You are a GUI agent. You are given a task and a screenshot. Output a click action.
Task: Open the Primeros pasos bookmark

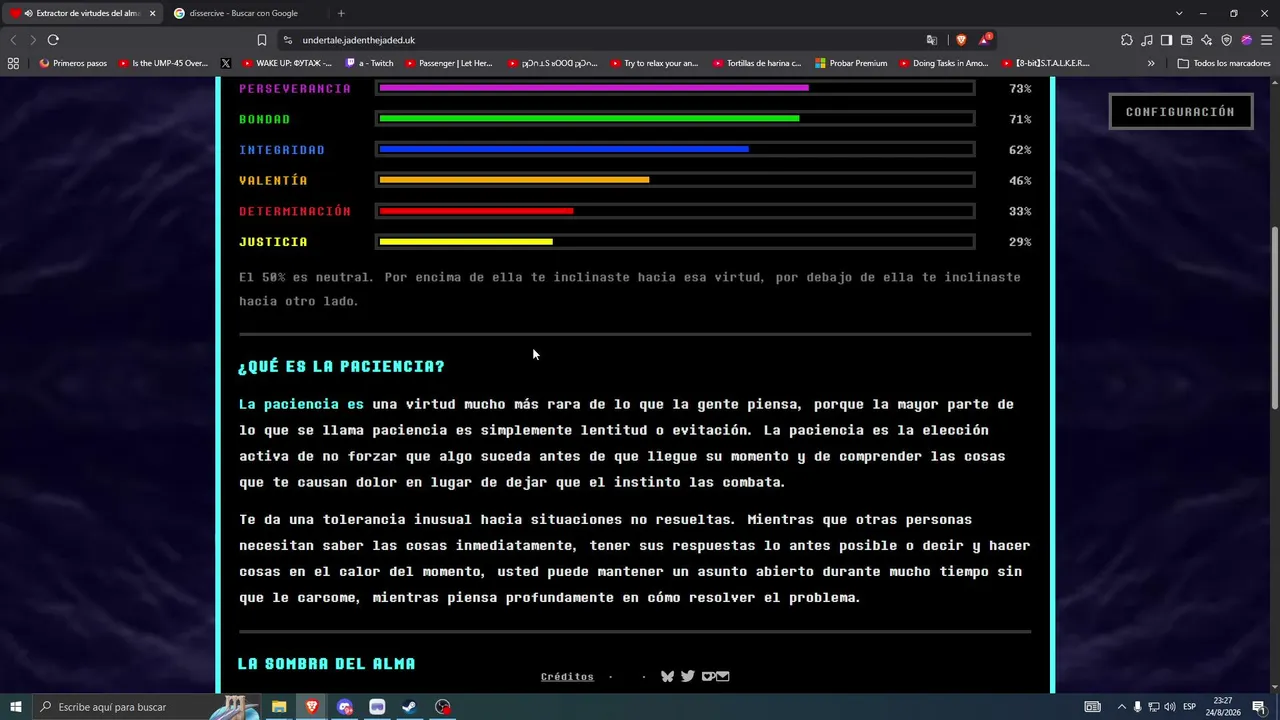point(73,63)
